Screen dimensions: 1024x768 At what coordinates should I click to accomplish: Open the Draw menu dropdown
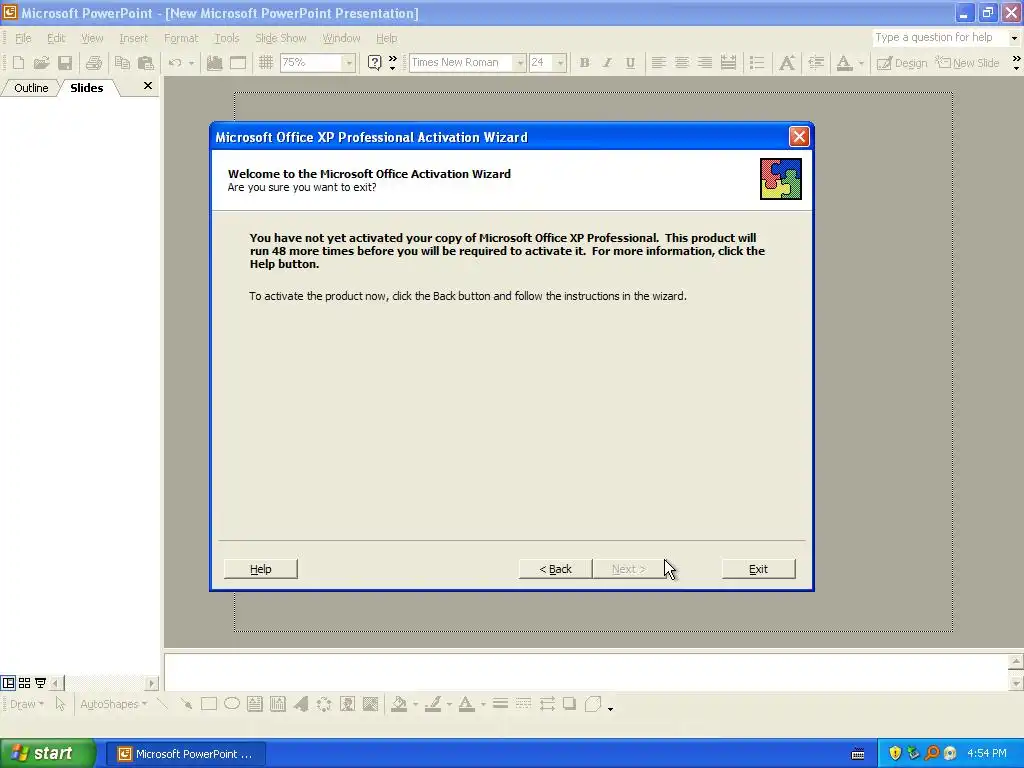tap(27, 704)
